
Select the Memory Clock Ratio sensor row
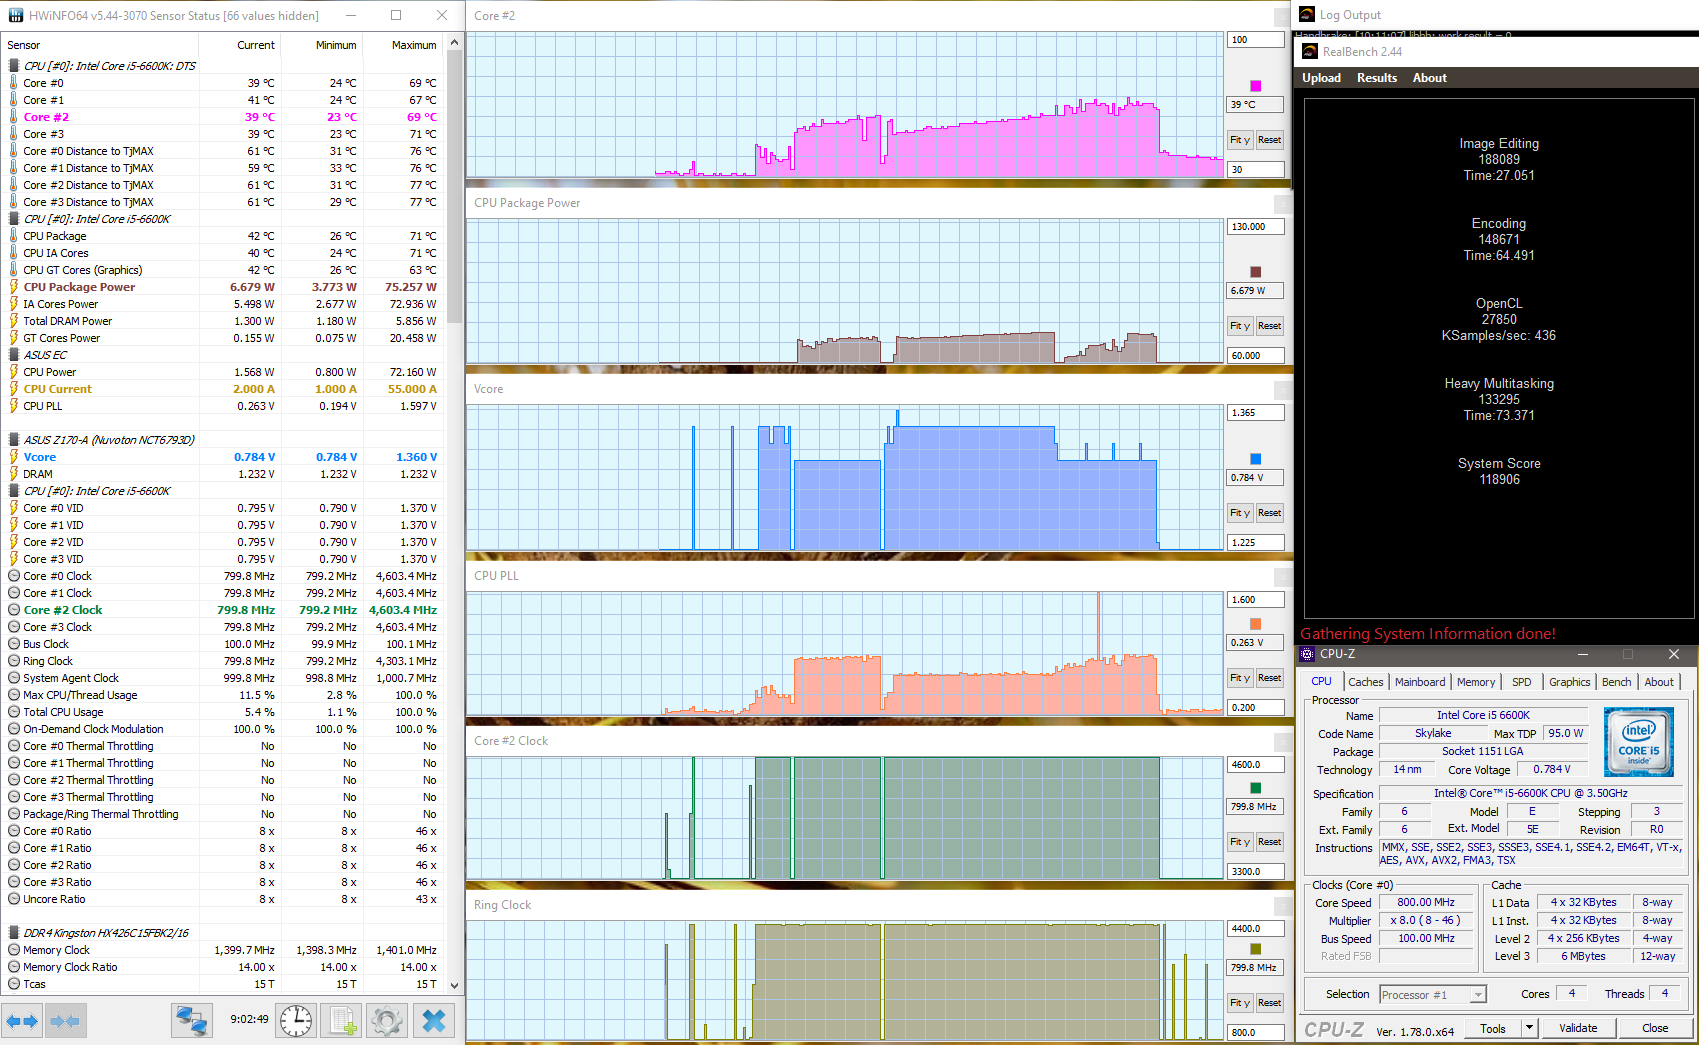point(222,967)
